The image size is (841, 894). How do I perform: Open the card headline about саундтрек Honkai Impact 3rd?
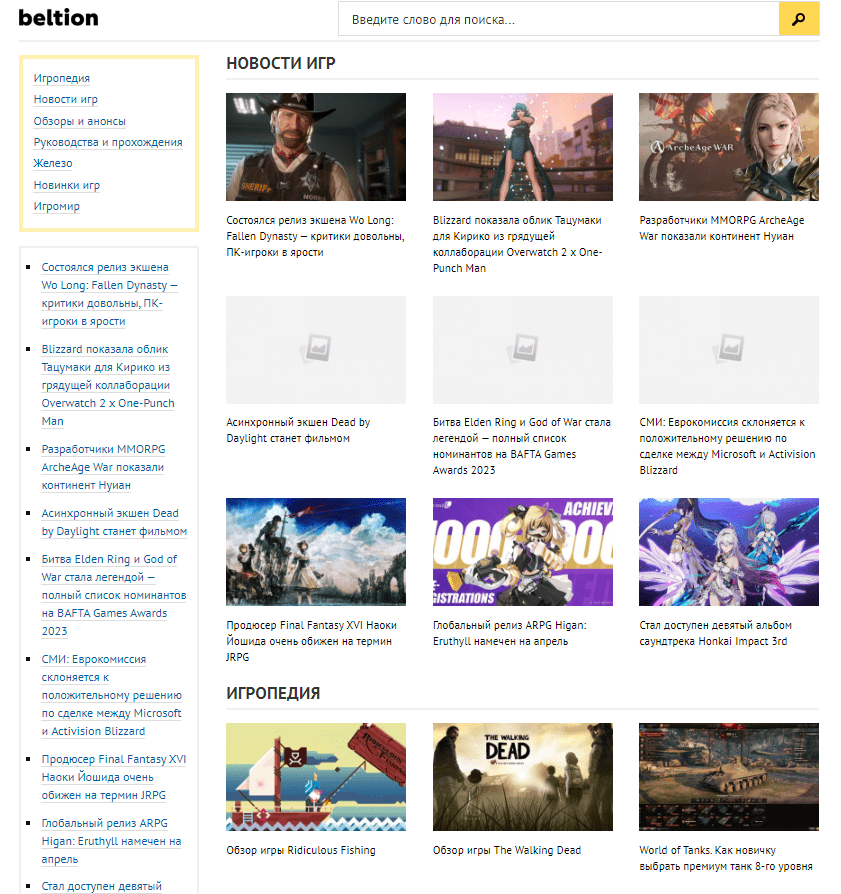pyautogui.click(x=716, y=633)
